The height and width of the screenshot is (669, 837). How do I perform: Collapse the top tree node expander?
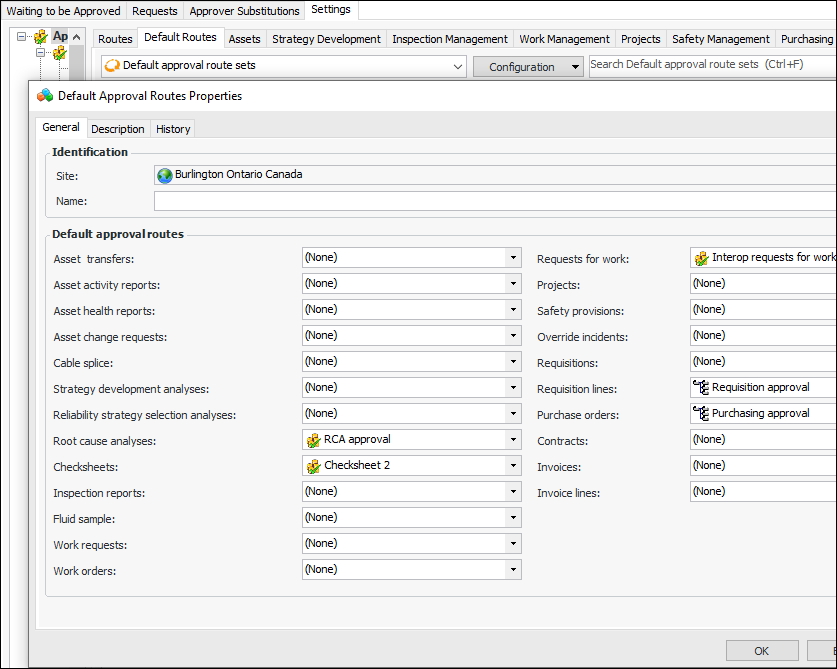coord(22,37)
